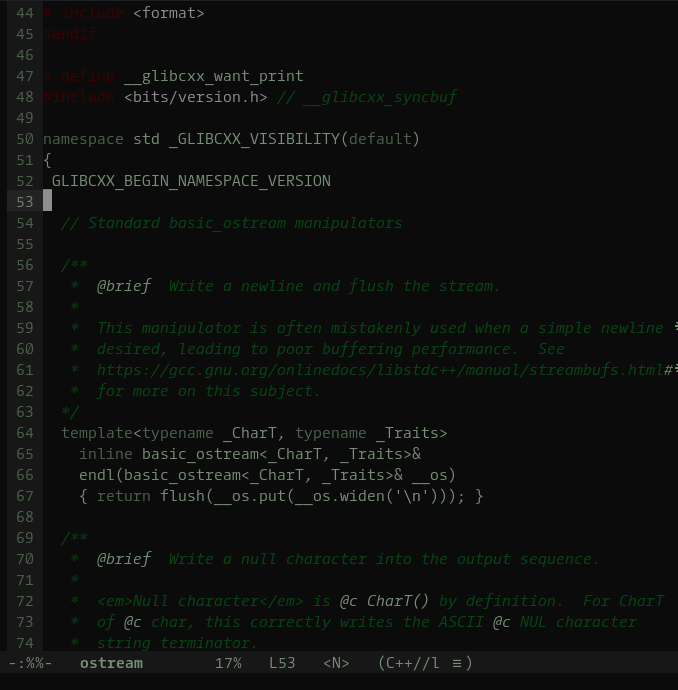Image resolution: width=678 pixels, height=690 pixels.
Task: Click <format> include on line 44
Action: (169, 13)
